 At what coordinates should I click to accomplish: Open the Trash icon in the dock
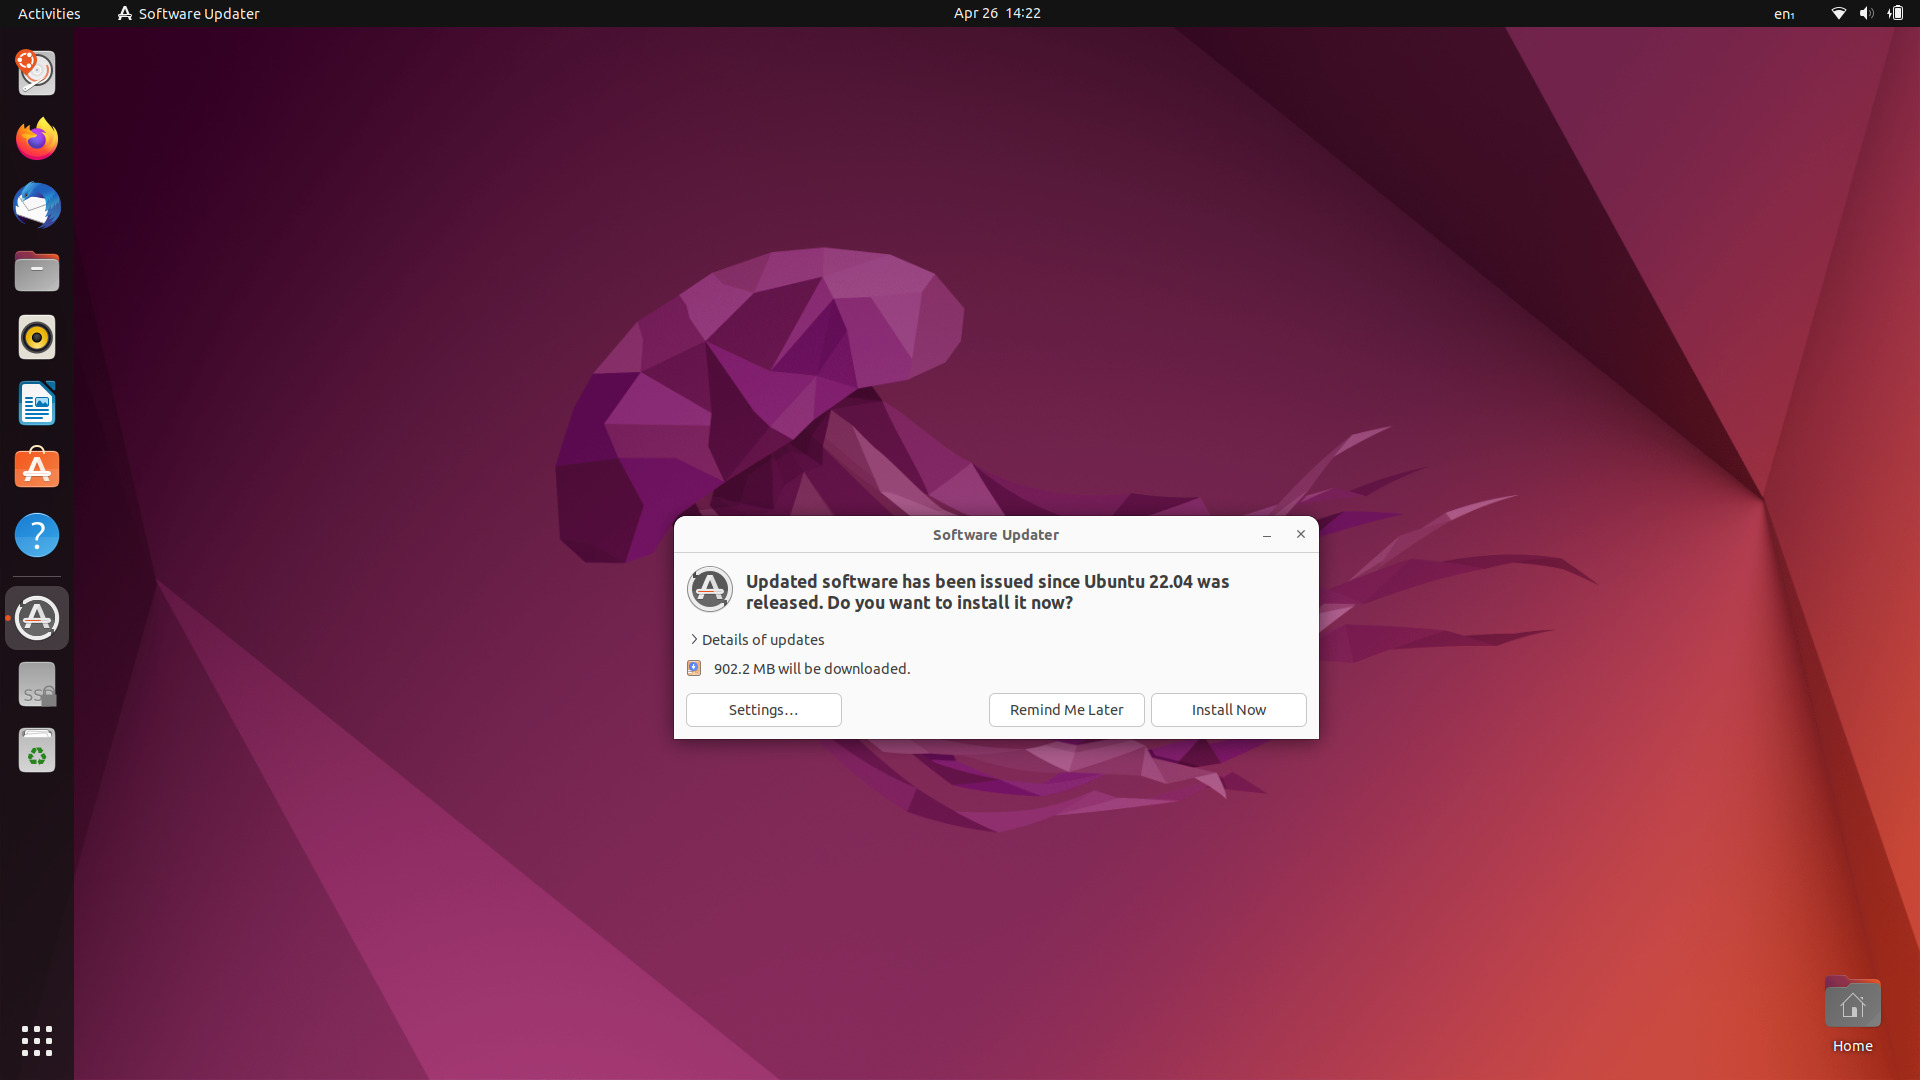(x=37, y=750)
